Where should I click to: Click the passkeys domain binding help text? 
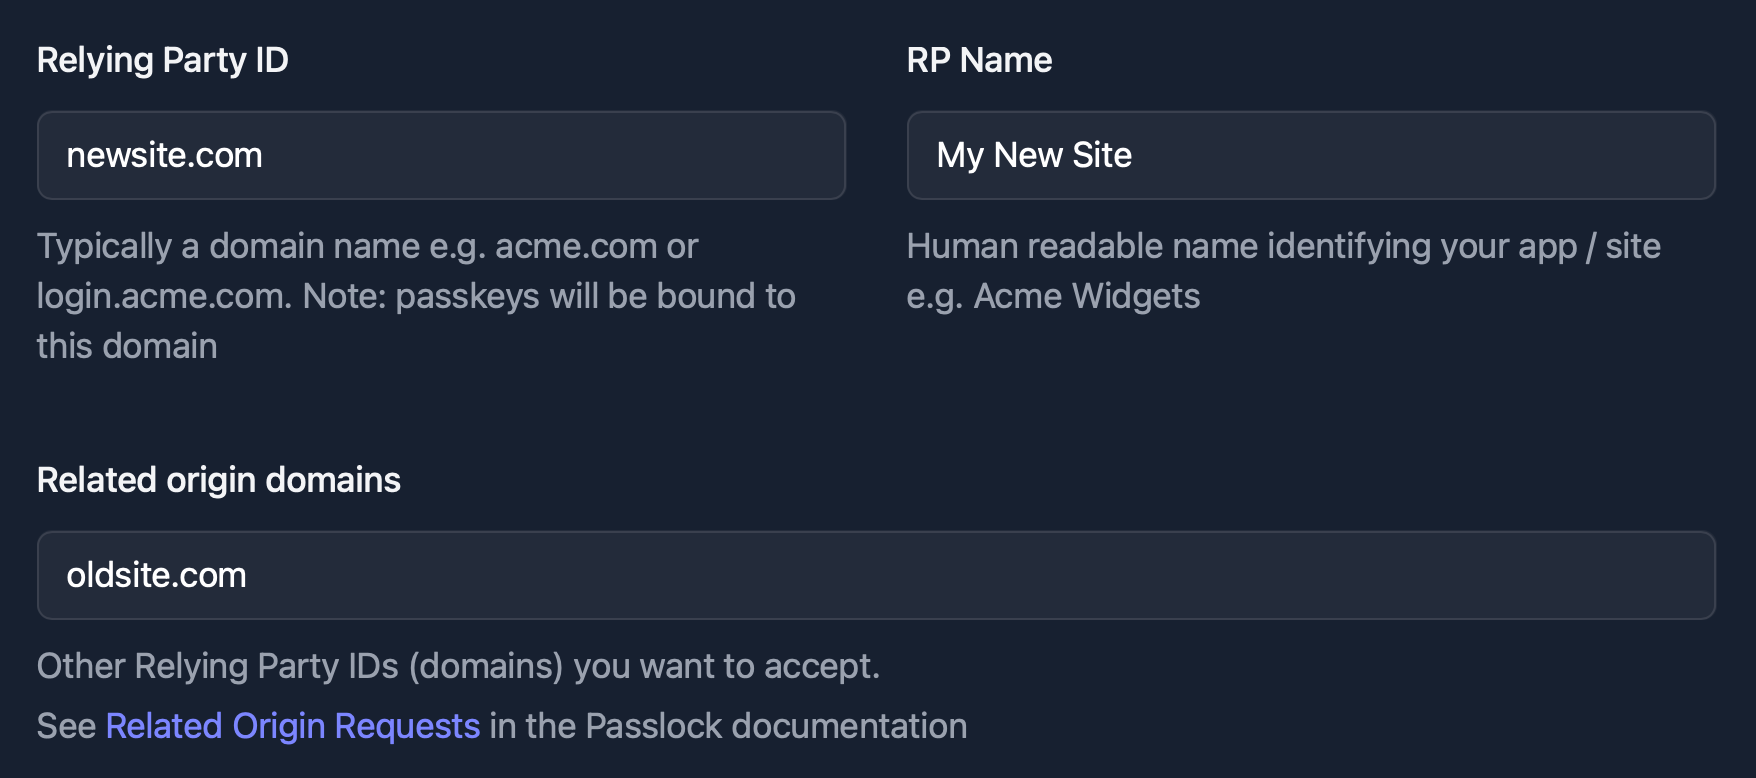(x=415, y=295)
